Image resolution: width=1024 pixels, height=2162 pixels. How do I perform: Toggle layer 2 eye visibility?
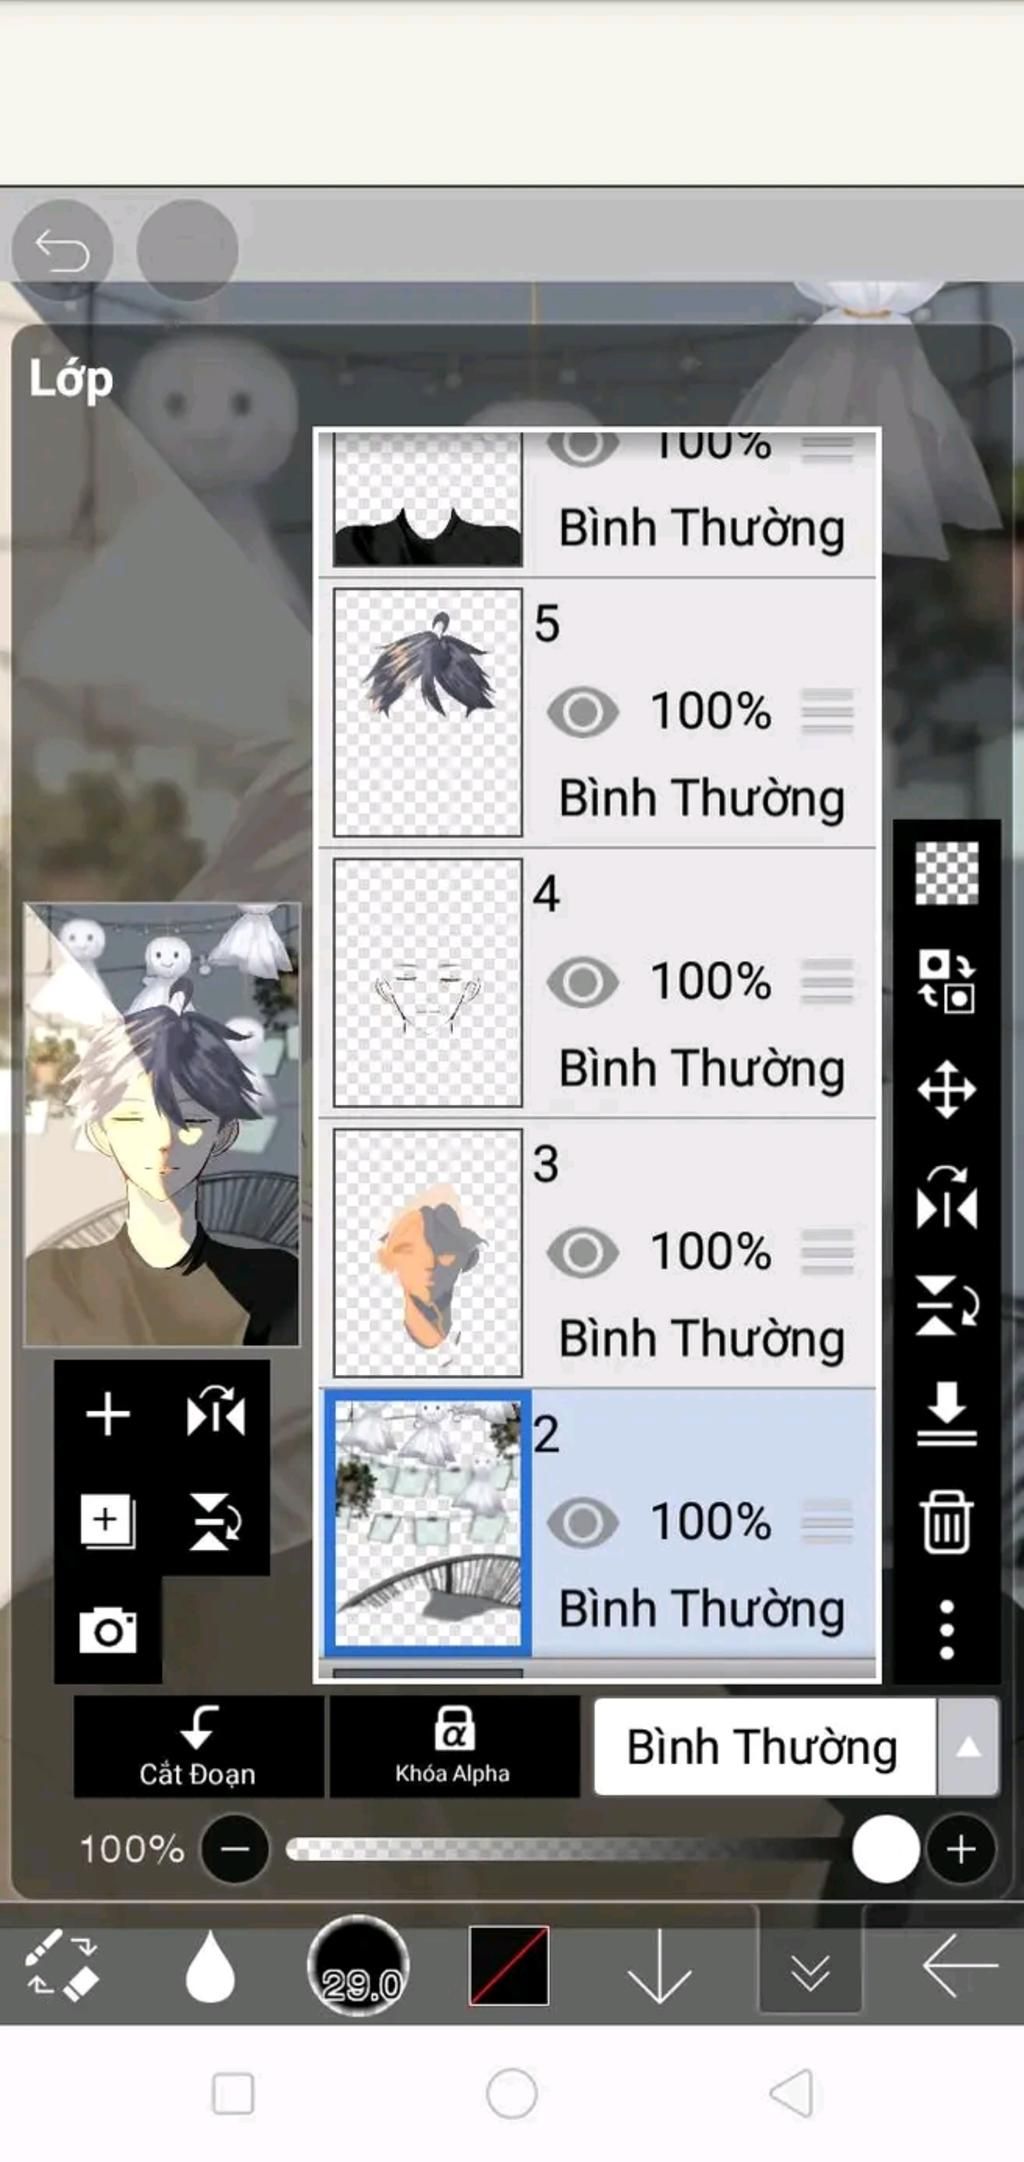click(583, 1522)
